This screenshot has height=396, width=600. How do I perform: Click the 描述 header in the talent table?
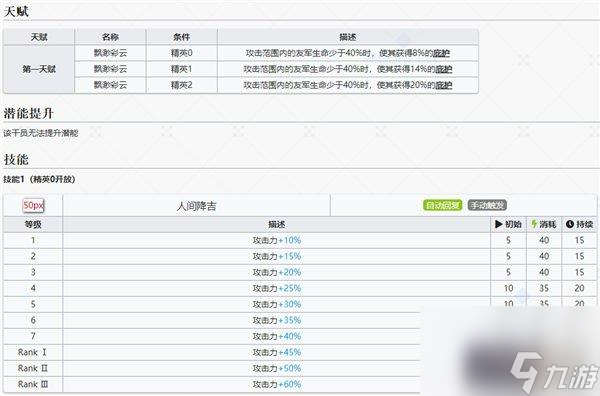point(348,37)
